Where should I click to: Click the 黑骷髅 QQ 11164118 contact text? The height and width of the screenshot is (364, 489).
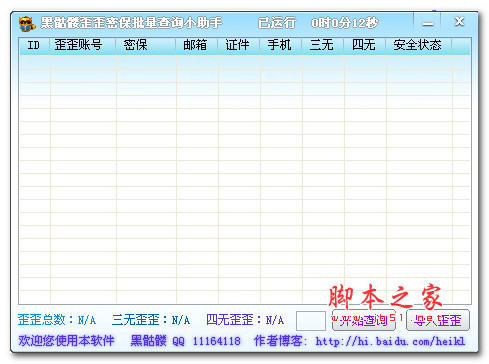click(x=185, y=341)
